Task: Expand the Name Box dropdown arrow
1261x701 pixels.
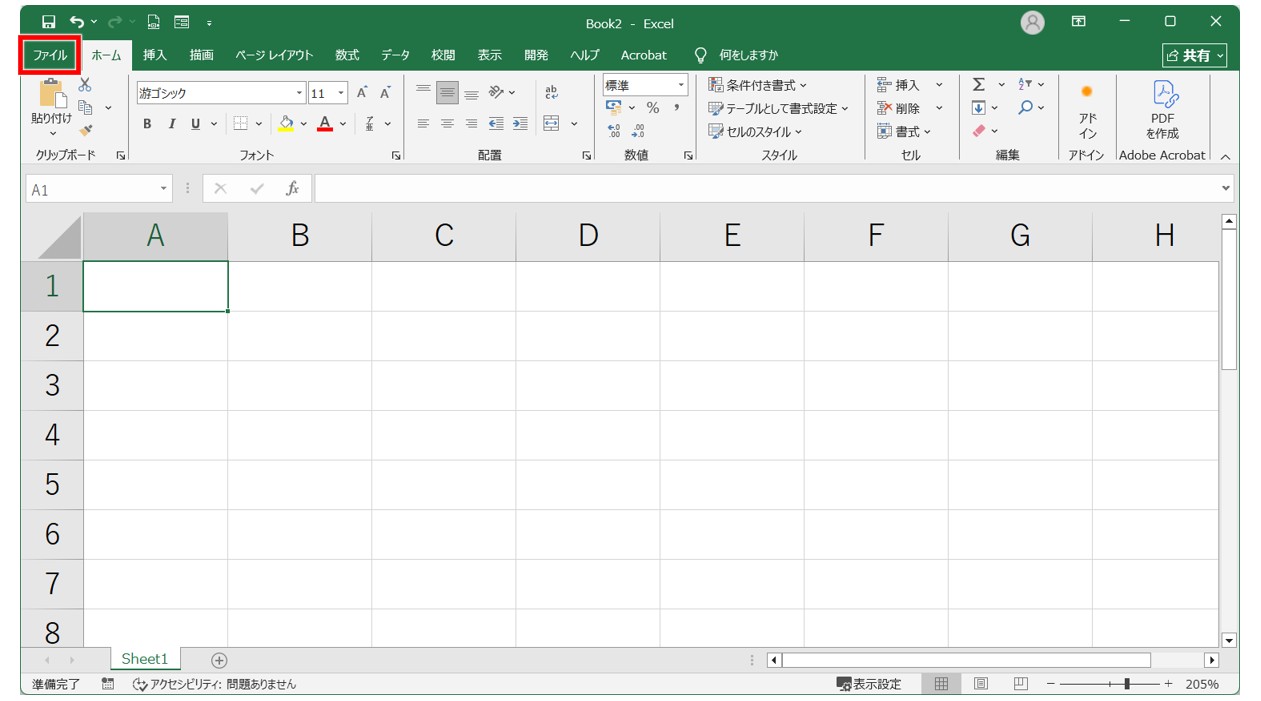Action: click(164, 189)
